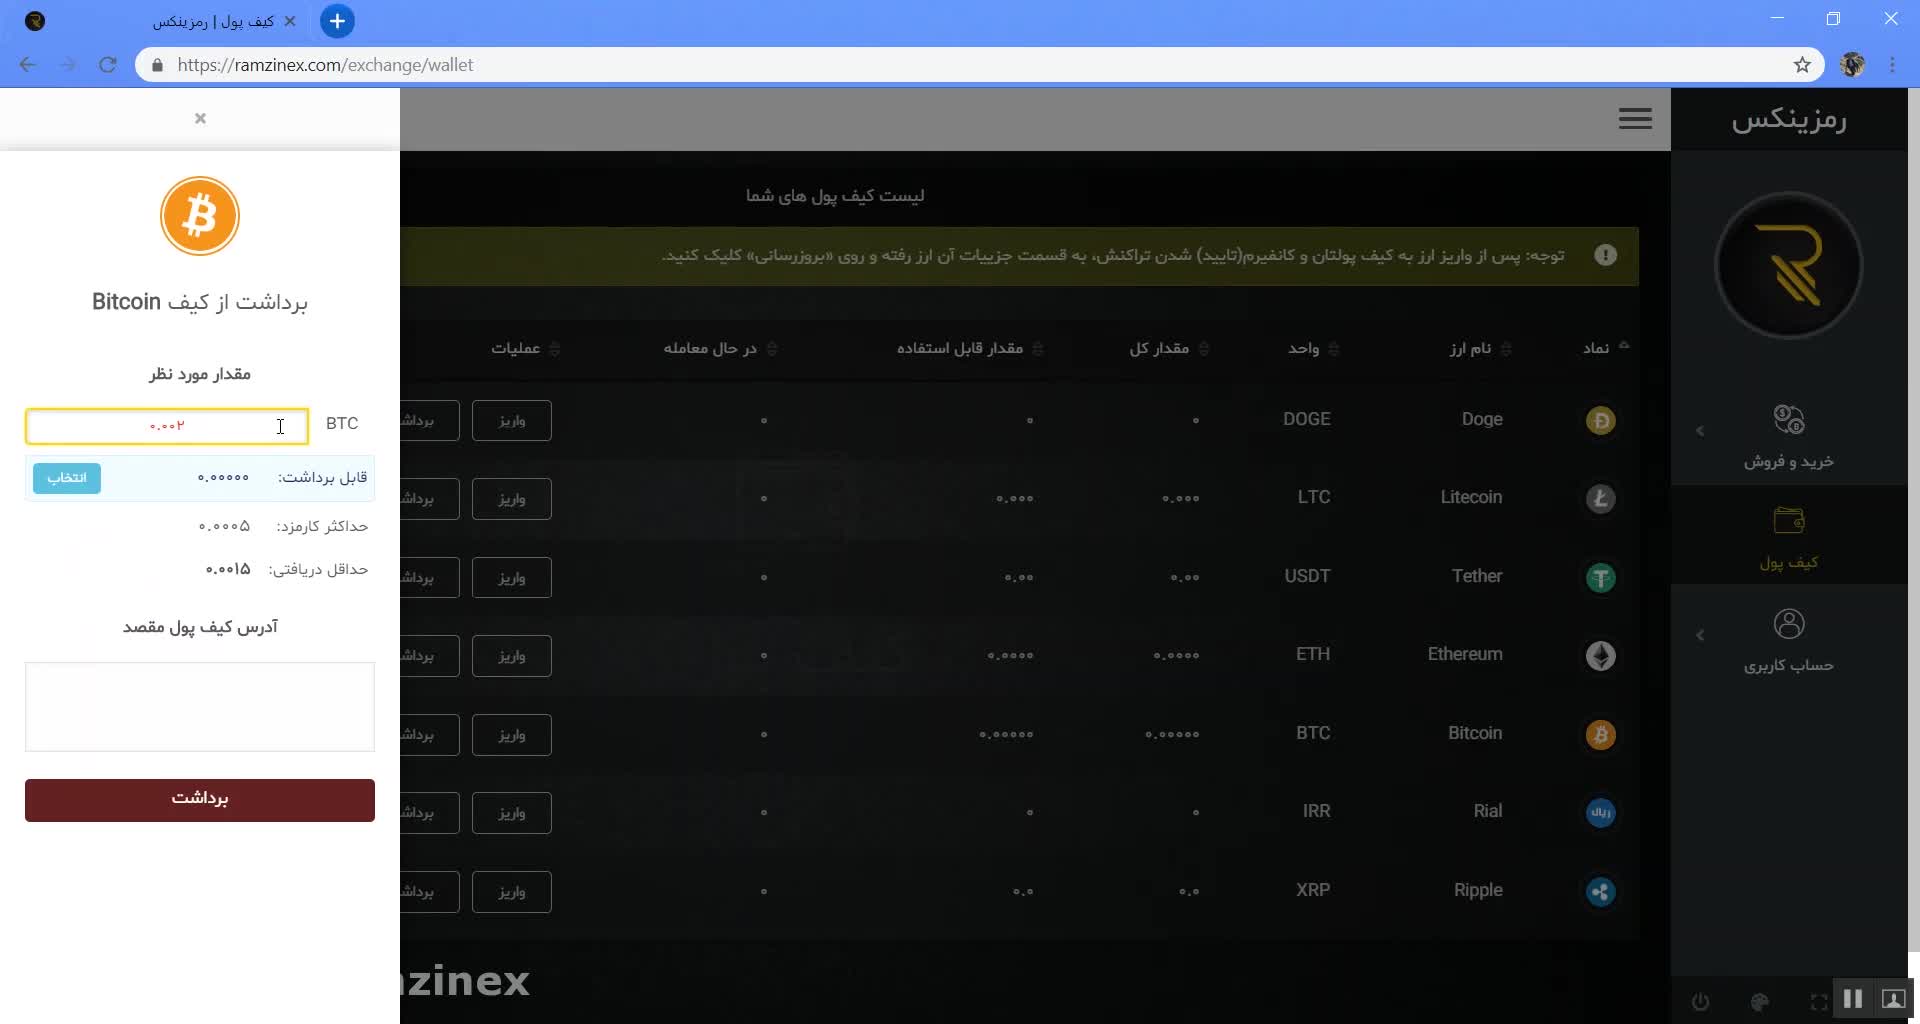The height and width of the screenshot is (1024, 1920).
Task: Click the destination wallet address textbox
Action: (x=200, y=706)
